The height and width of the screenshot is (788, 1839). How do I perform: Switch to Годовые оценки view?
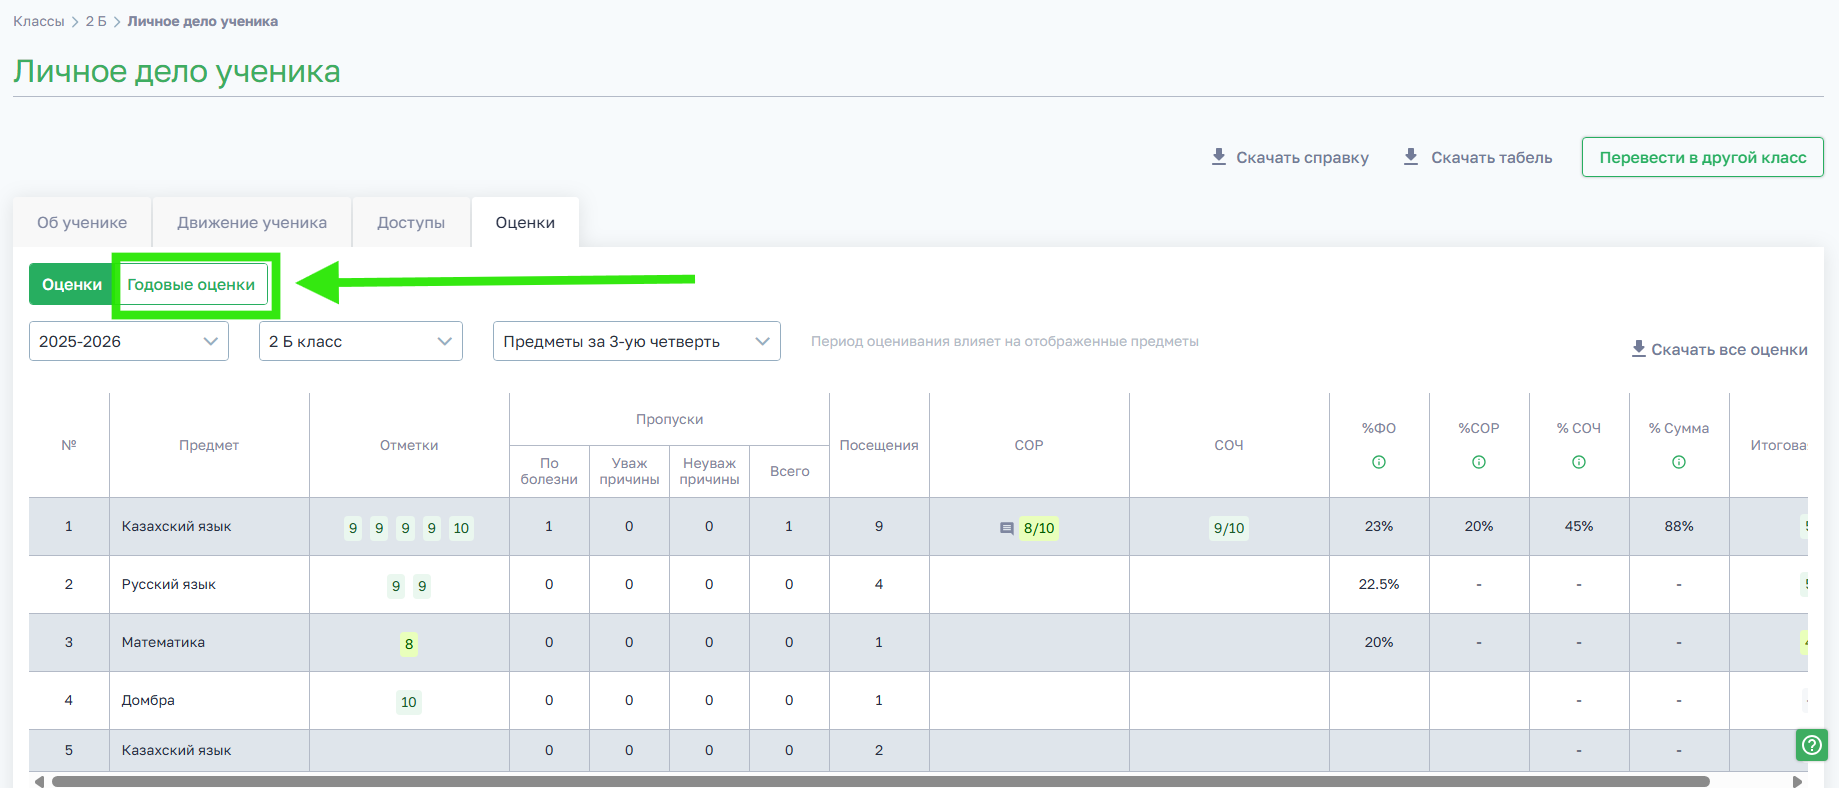tap(191, 285)
